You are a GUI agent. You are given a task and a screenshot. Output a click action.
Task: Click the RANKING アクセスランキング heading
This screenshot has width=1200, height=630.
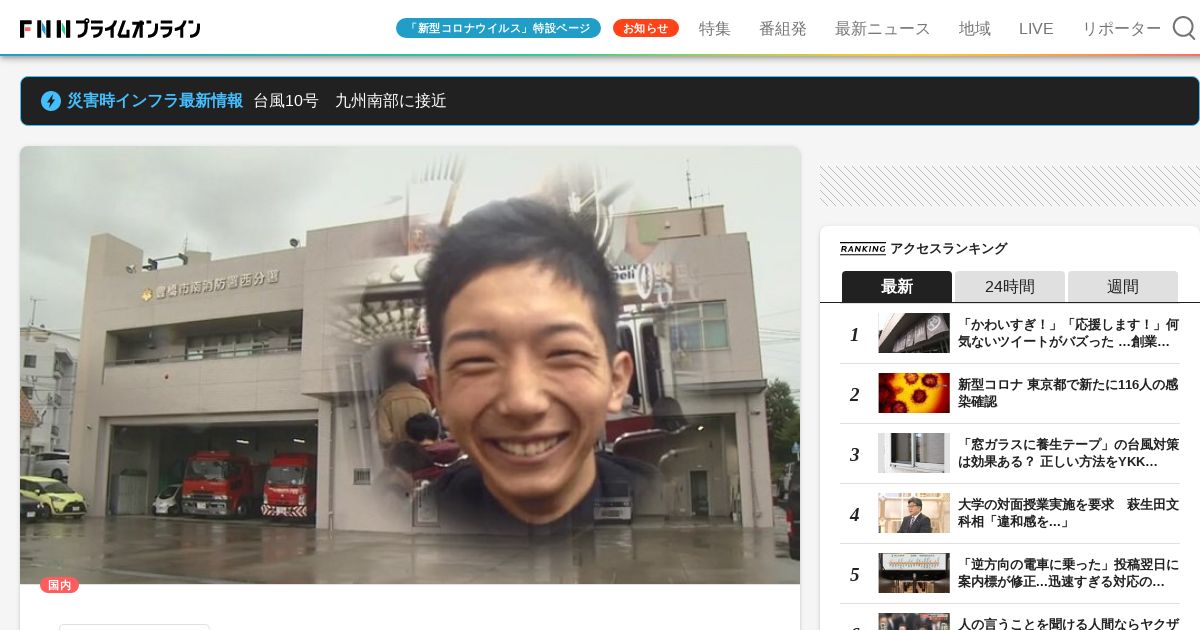[x=923, y=249]
